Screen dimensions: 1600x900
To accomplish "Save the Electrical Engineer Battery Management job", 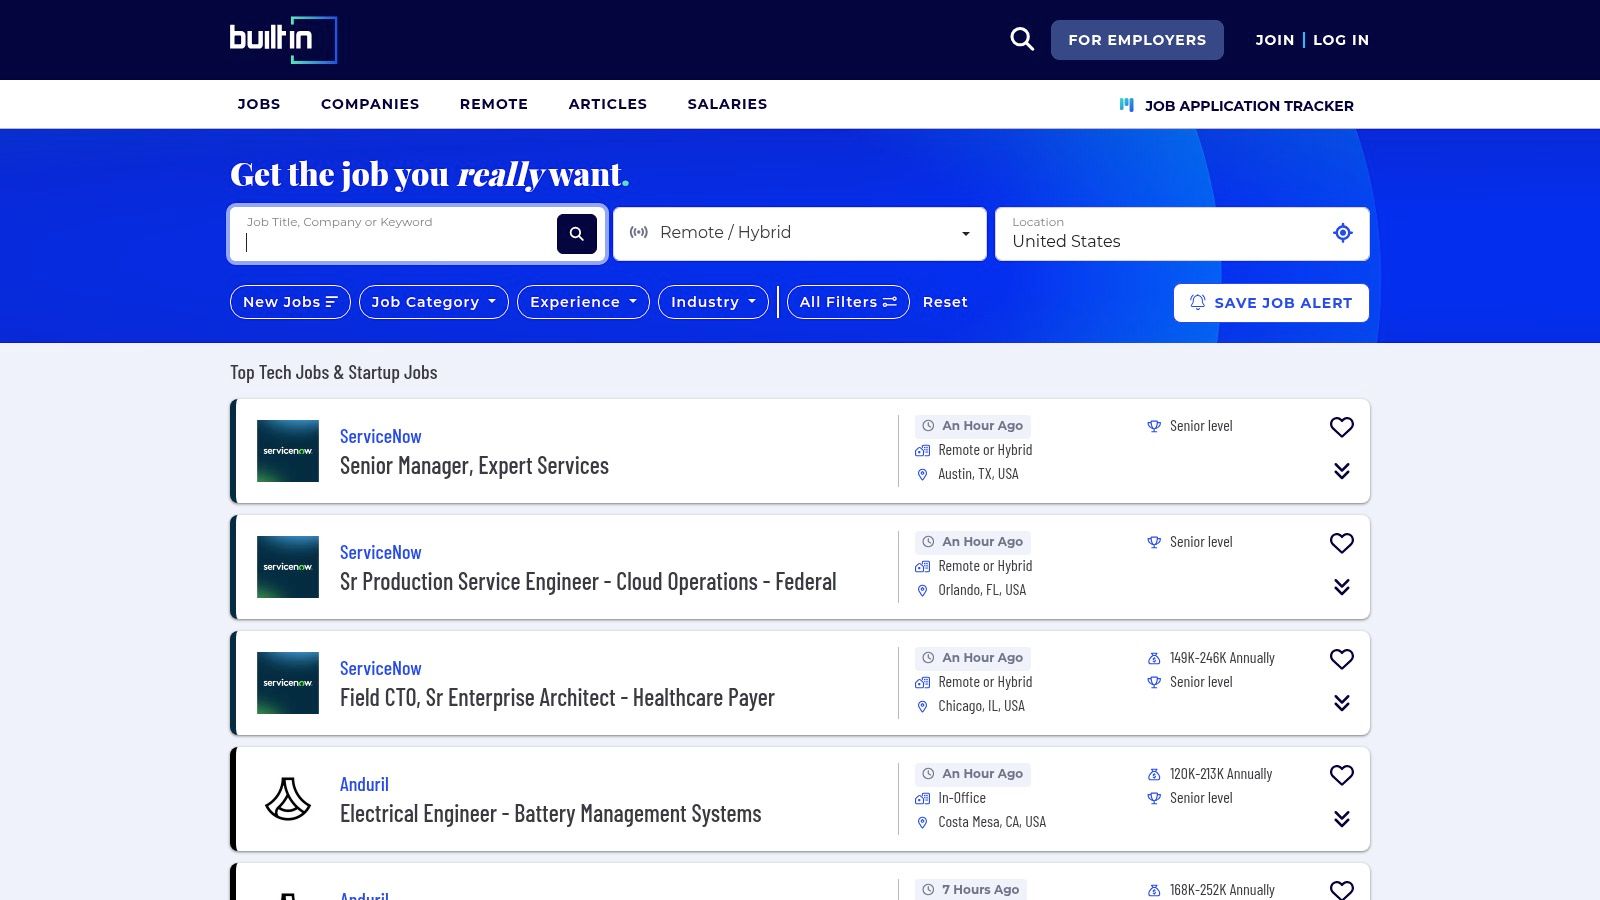I will (x=1342, y=775).
